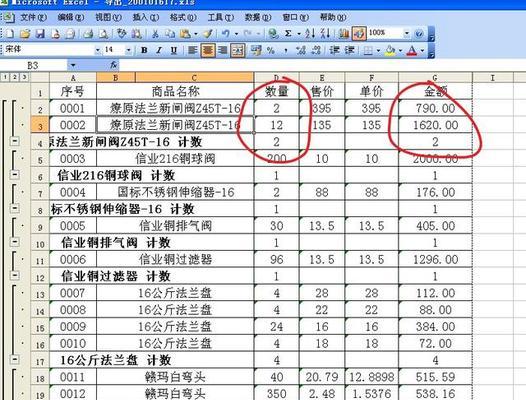Collapse the 信业216铜球阀 计数 group
Viewport: 526px width, 400px height.
tap(14, 175)
